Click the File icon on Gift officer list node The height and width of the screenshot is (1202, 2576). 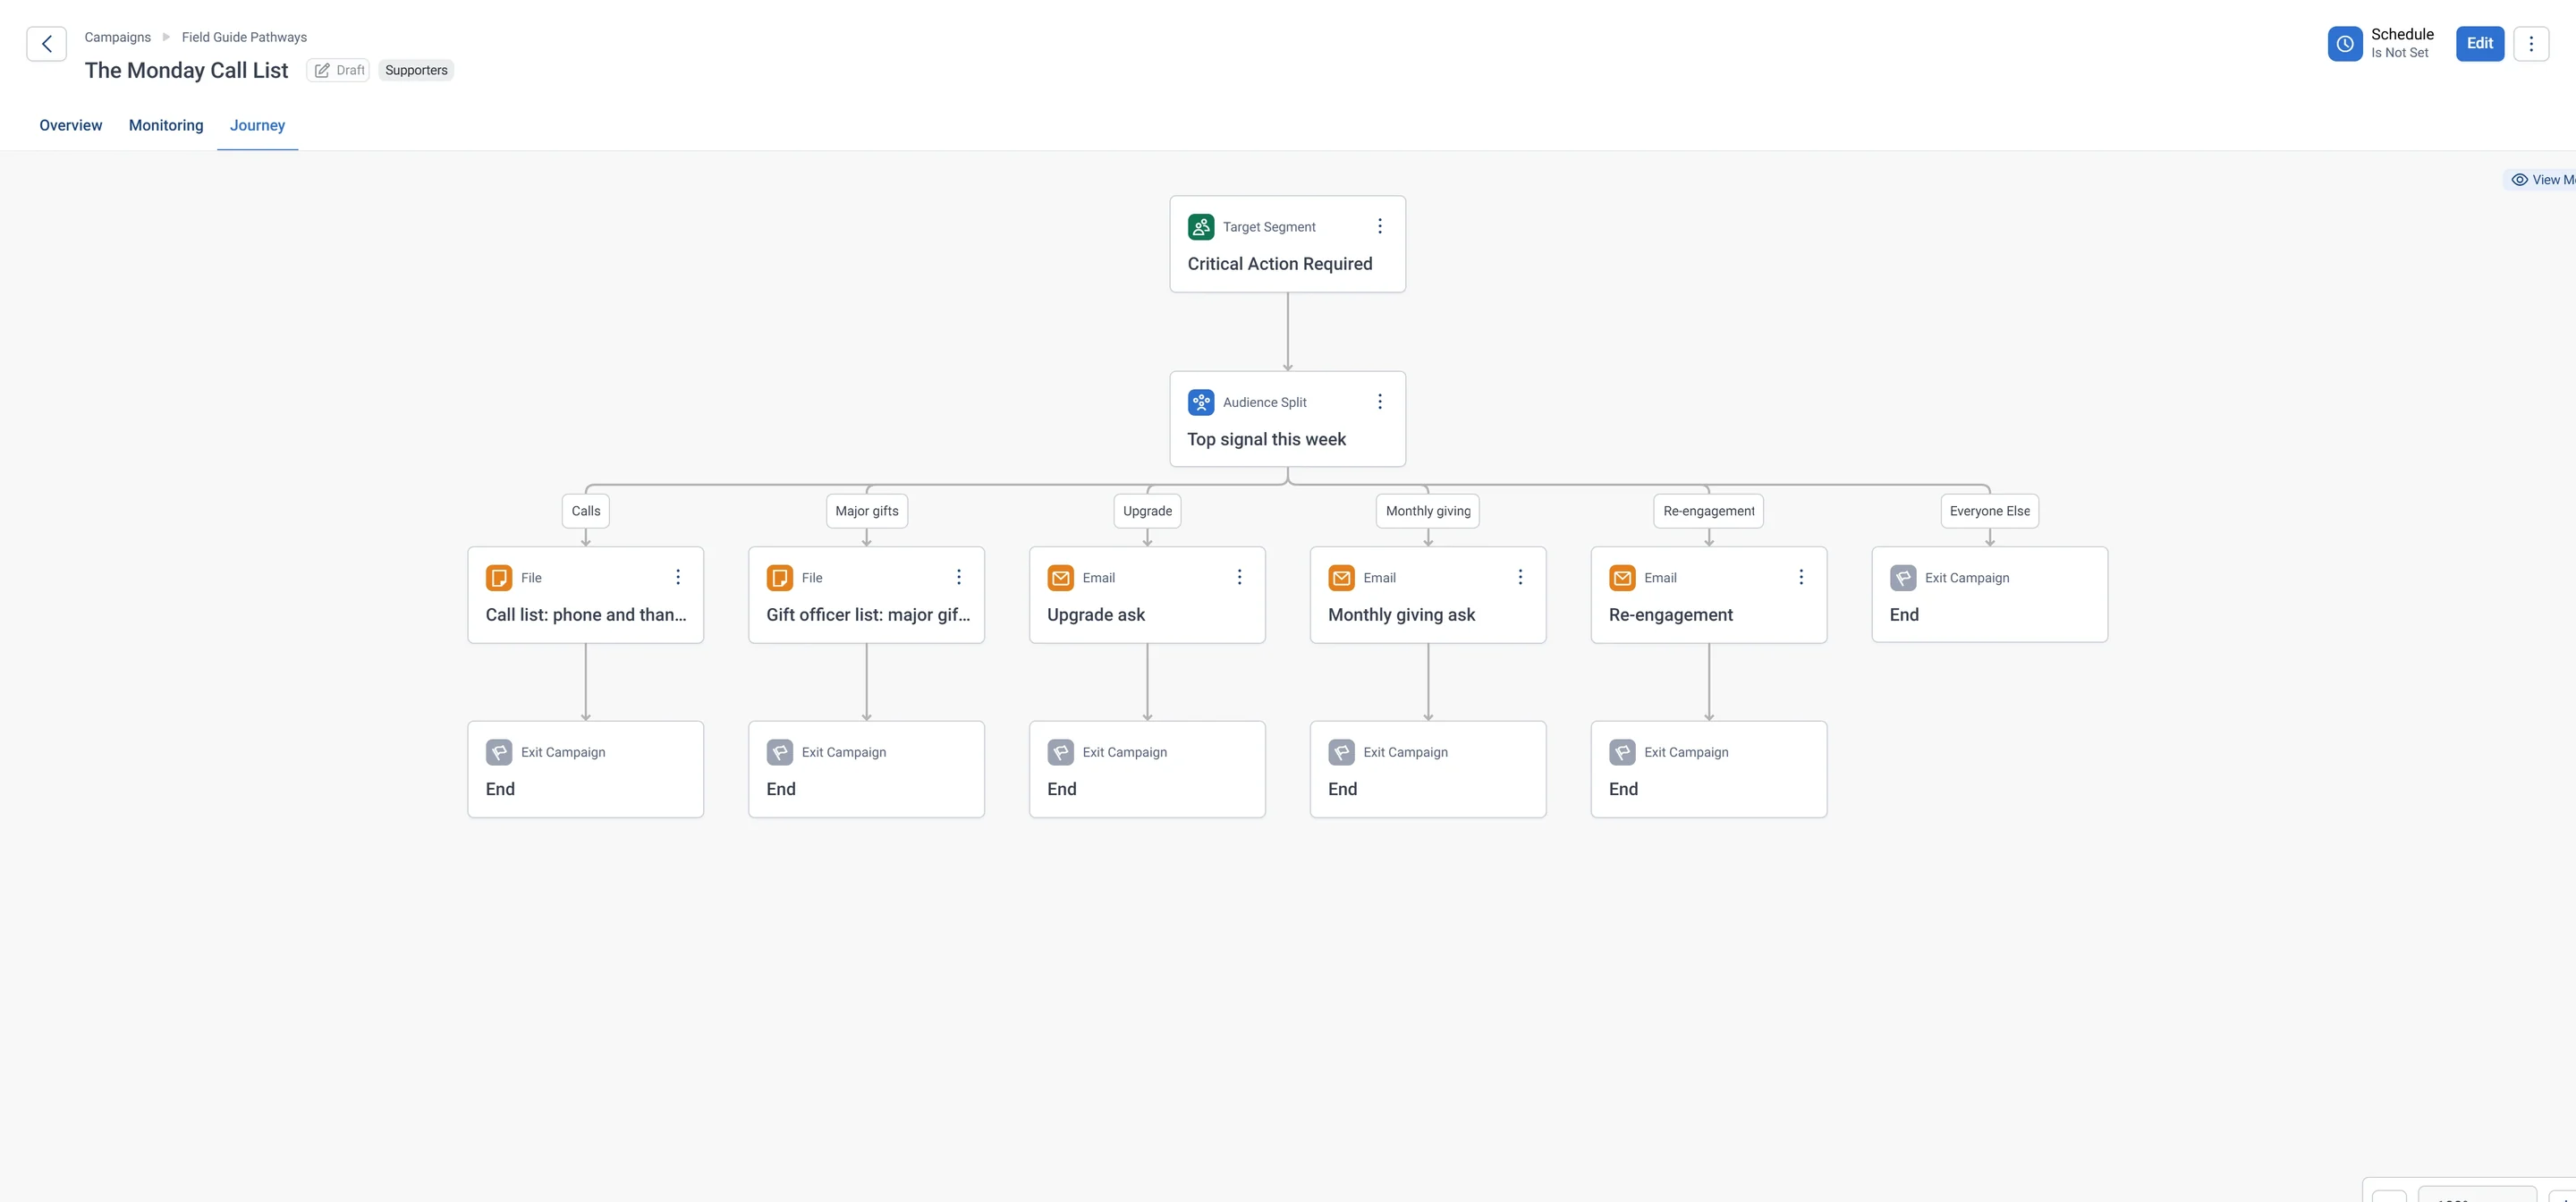[780, 578]
